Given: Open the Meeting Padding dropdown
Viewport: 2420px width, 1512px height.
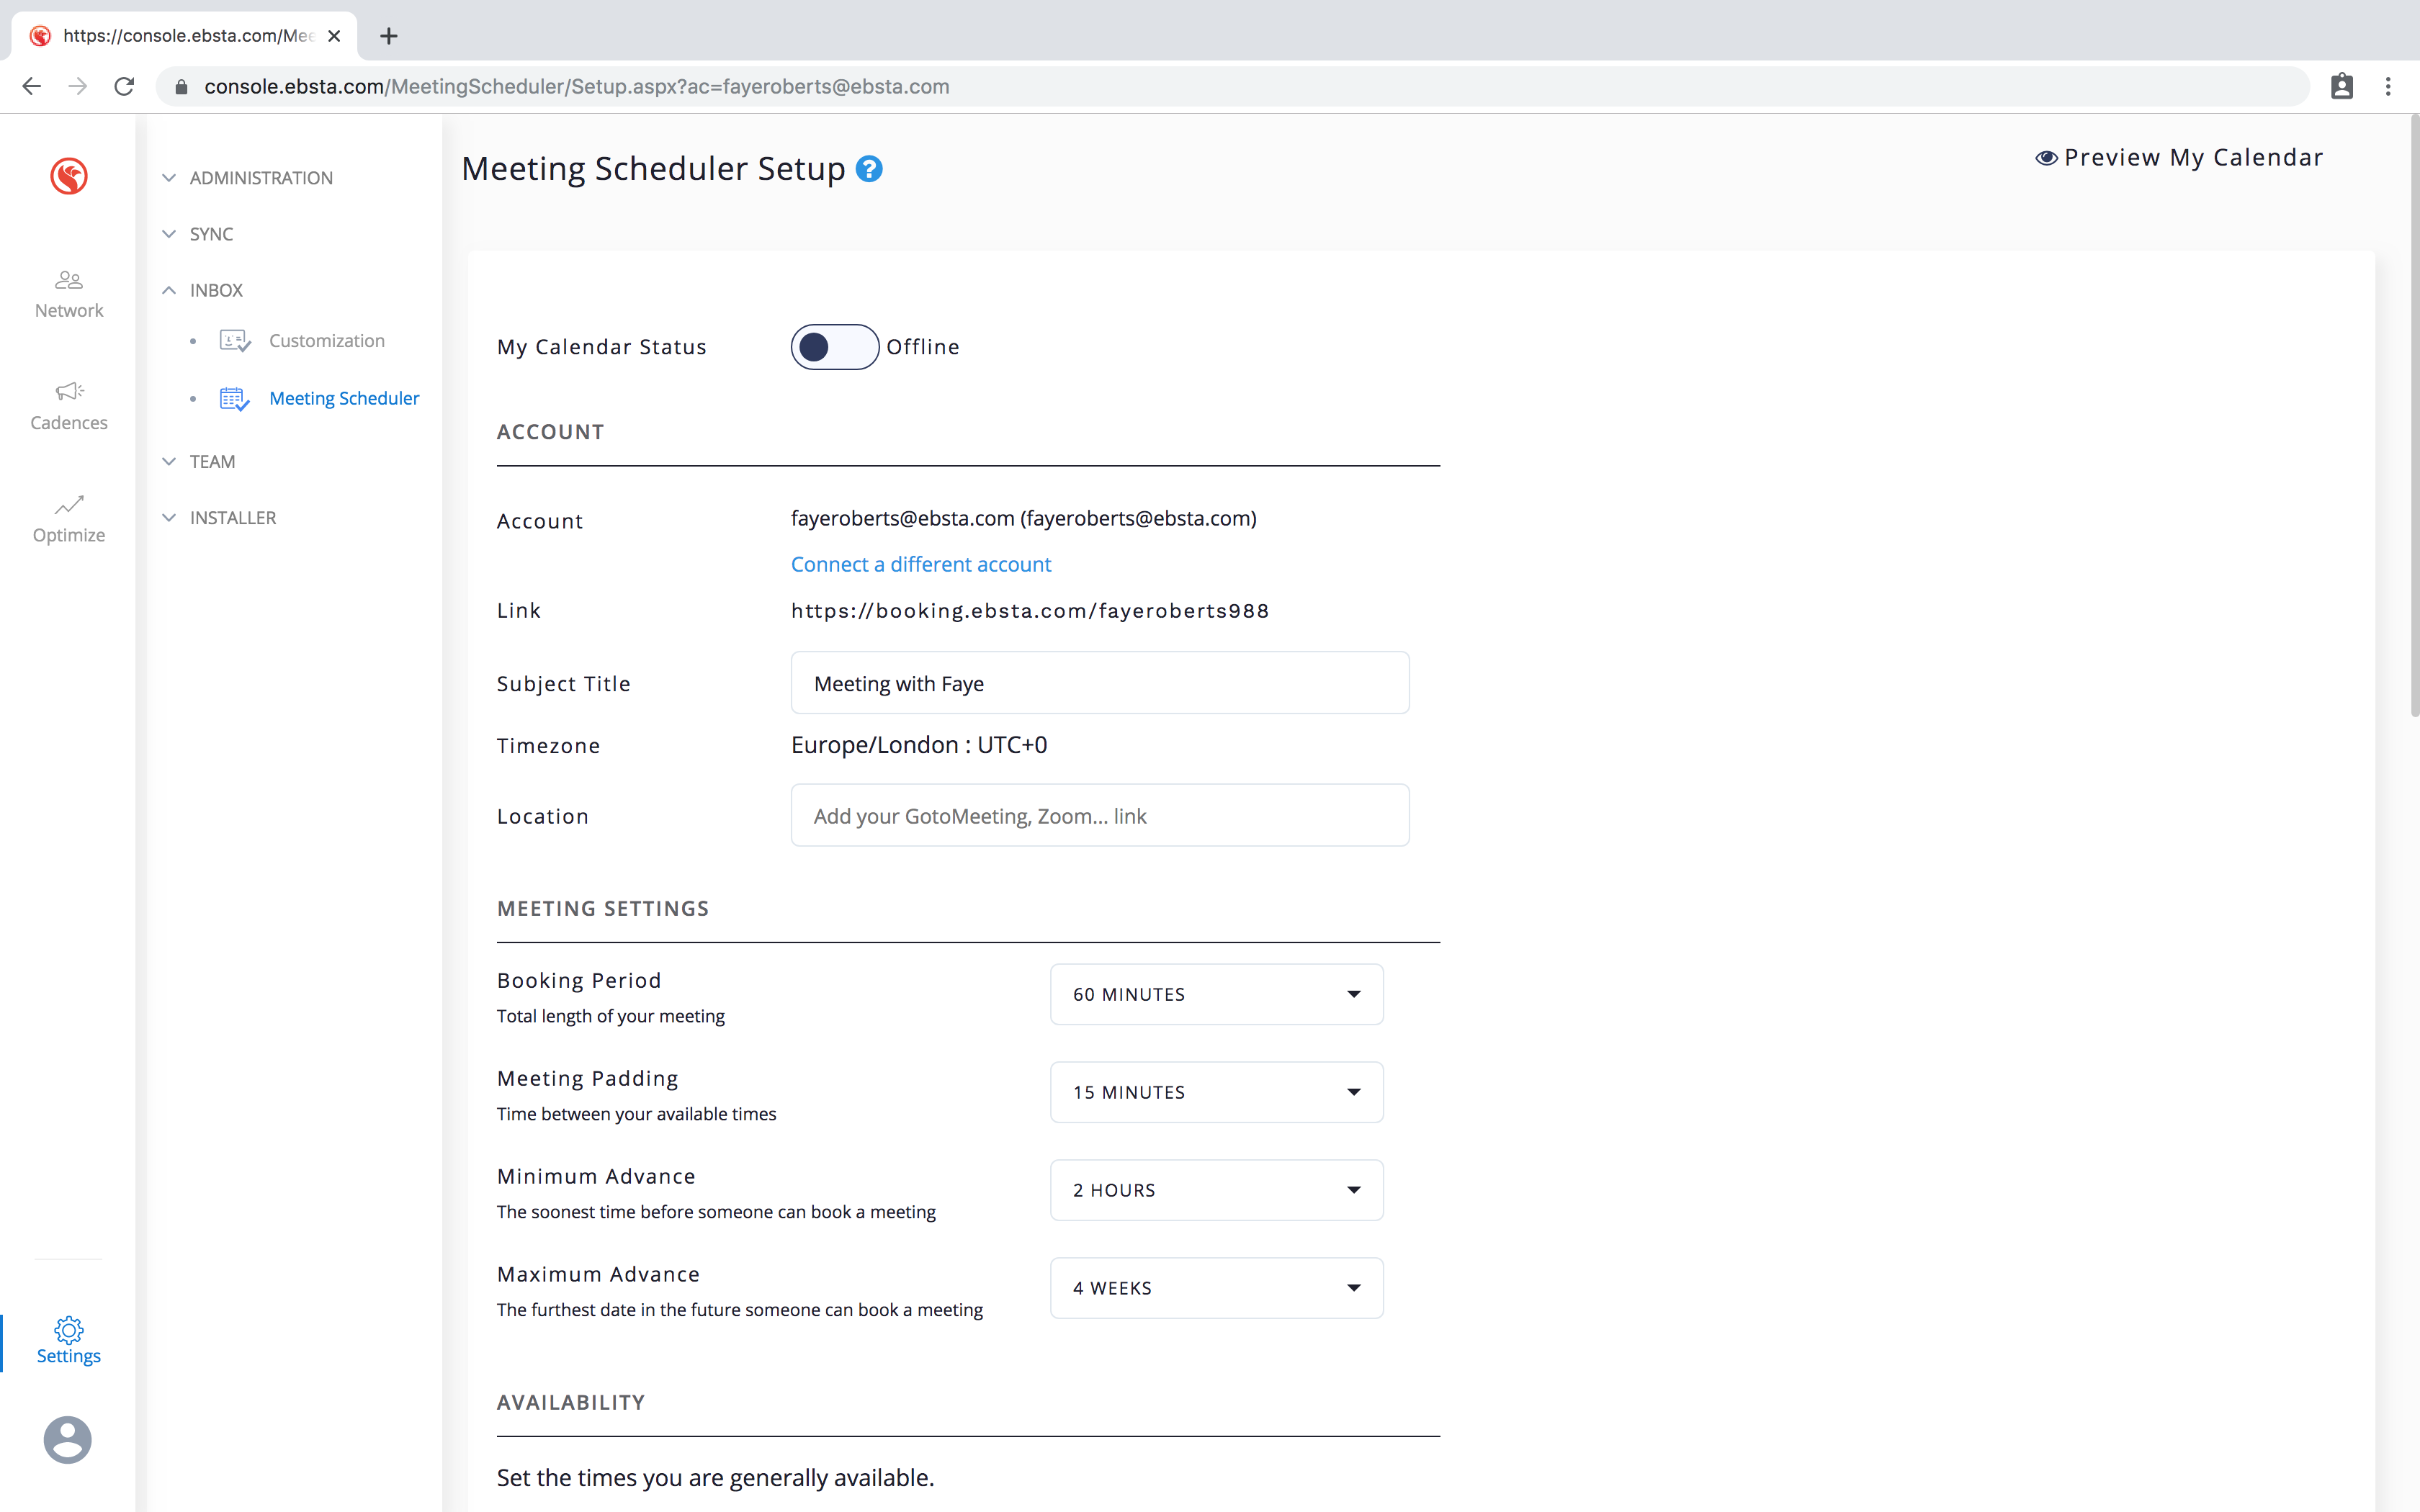Looking at the screenshot, I should point(1216,1092).
